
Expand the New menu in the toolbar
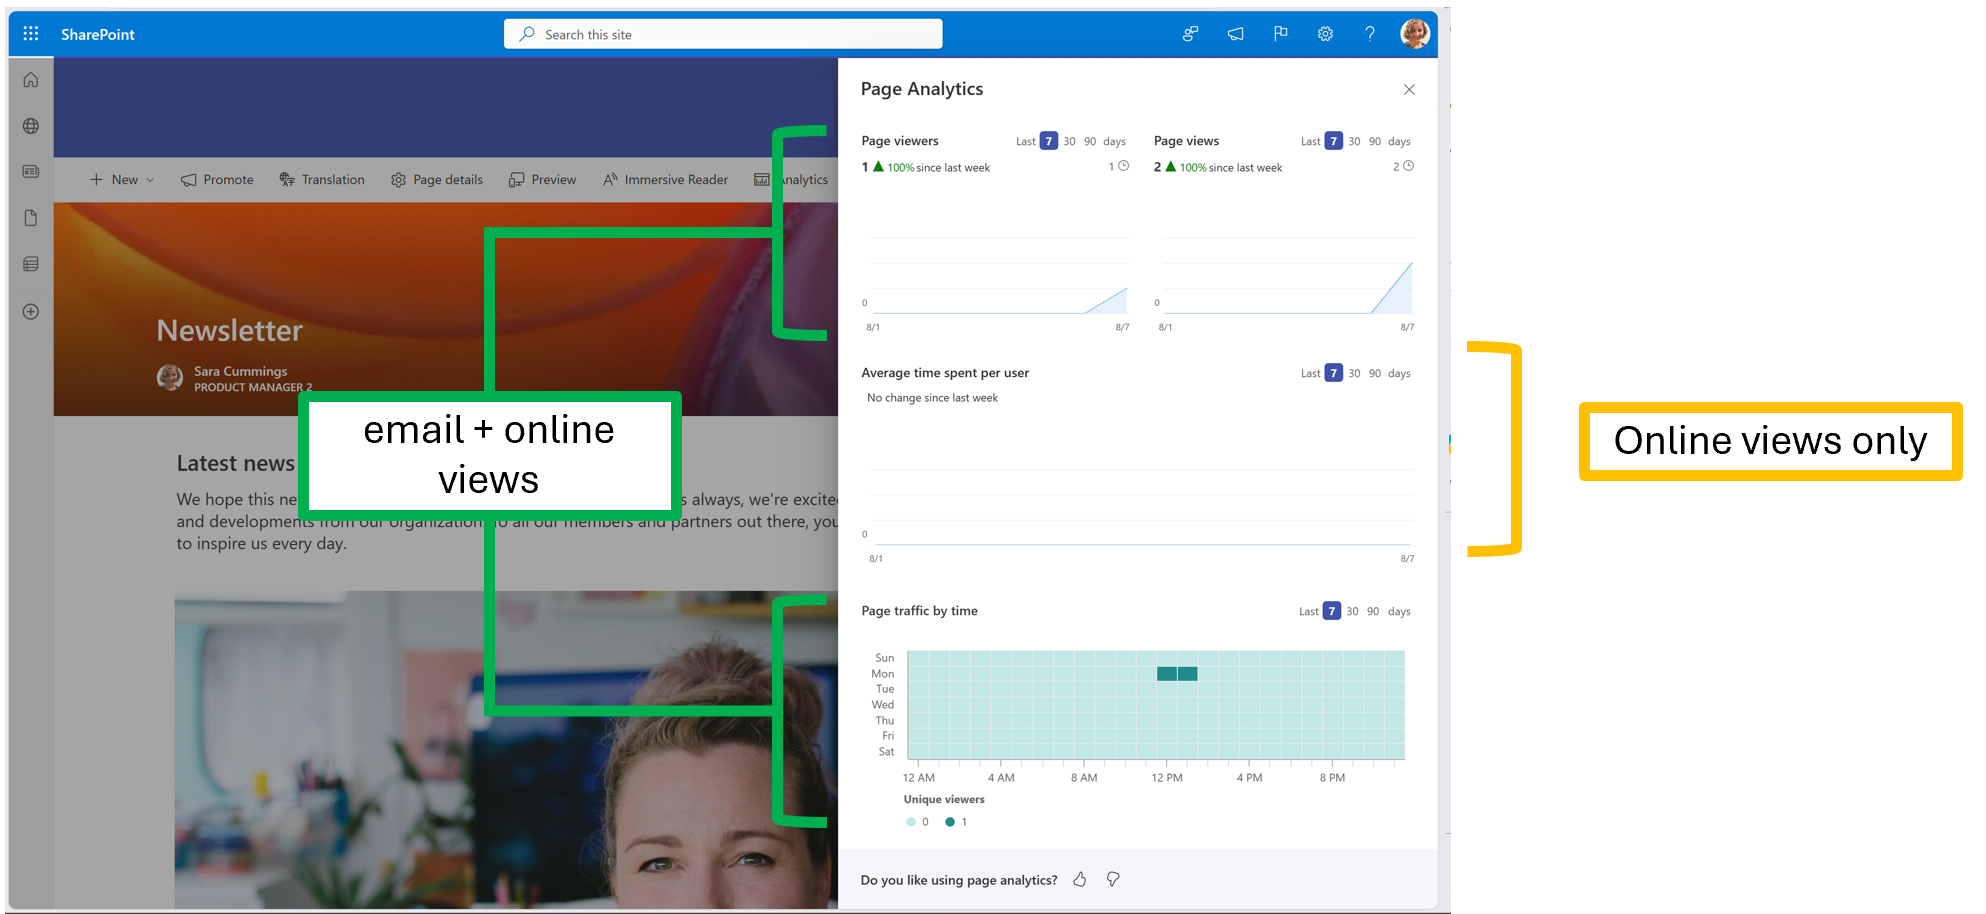[122, 180]
